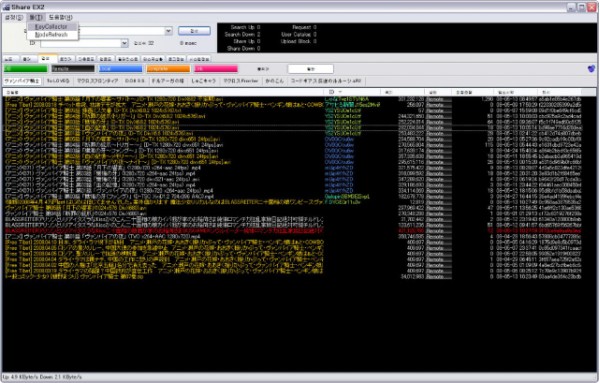This screenshot has width=600, height=383.
Task: Click the pink filter swatch
Action: [x=216, y=69]
